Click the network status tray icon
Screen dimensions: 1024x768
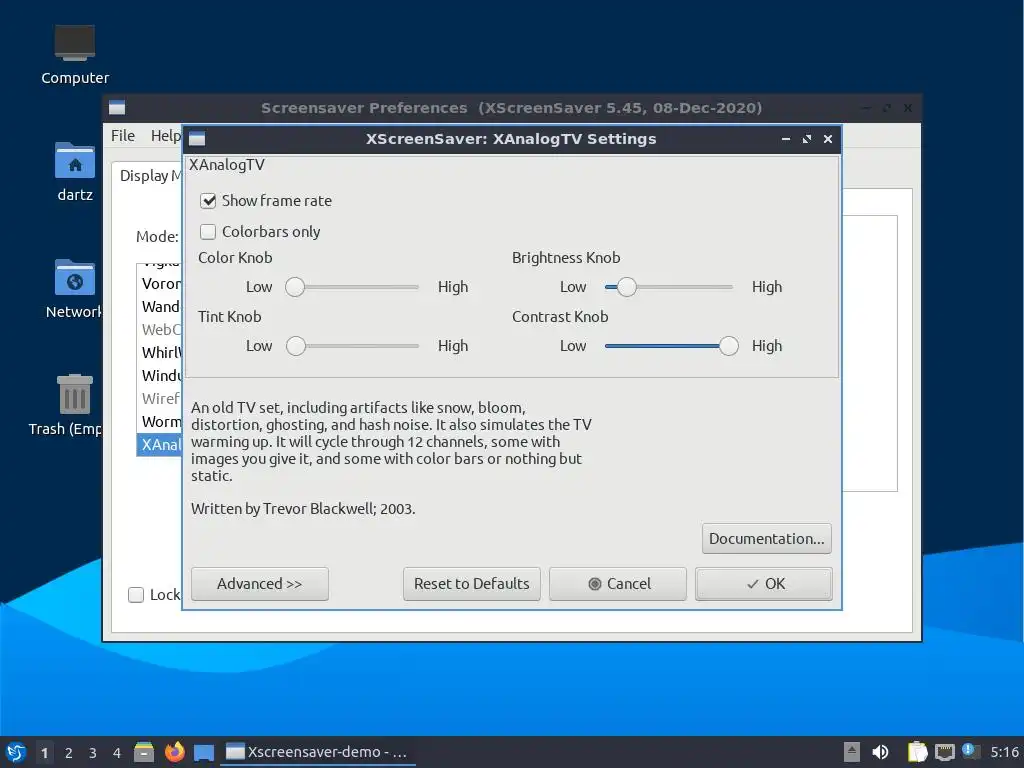point(944,752)
